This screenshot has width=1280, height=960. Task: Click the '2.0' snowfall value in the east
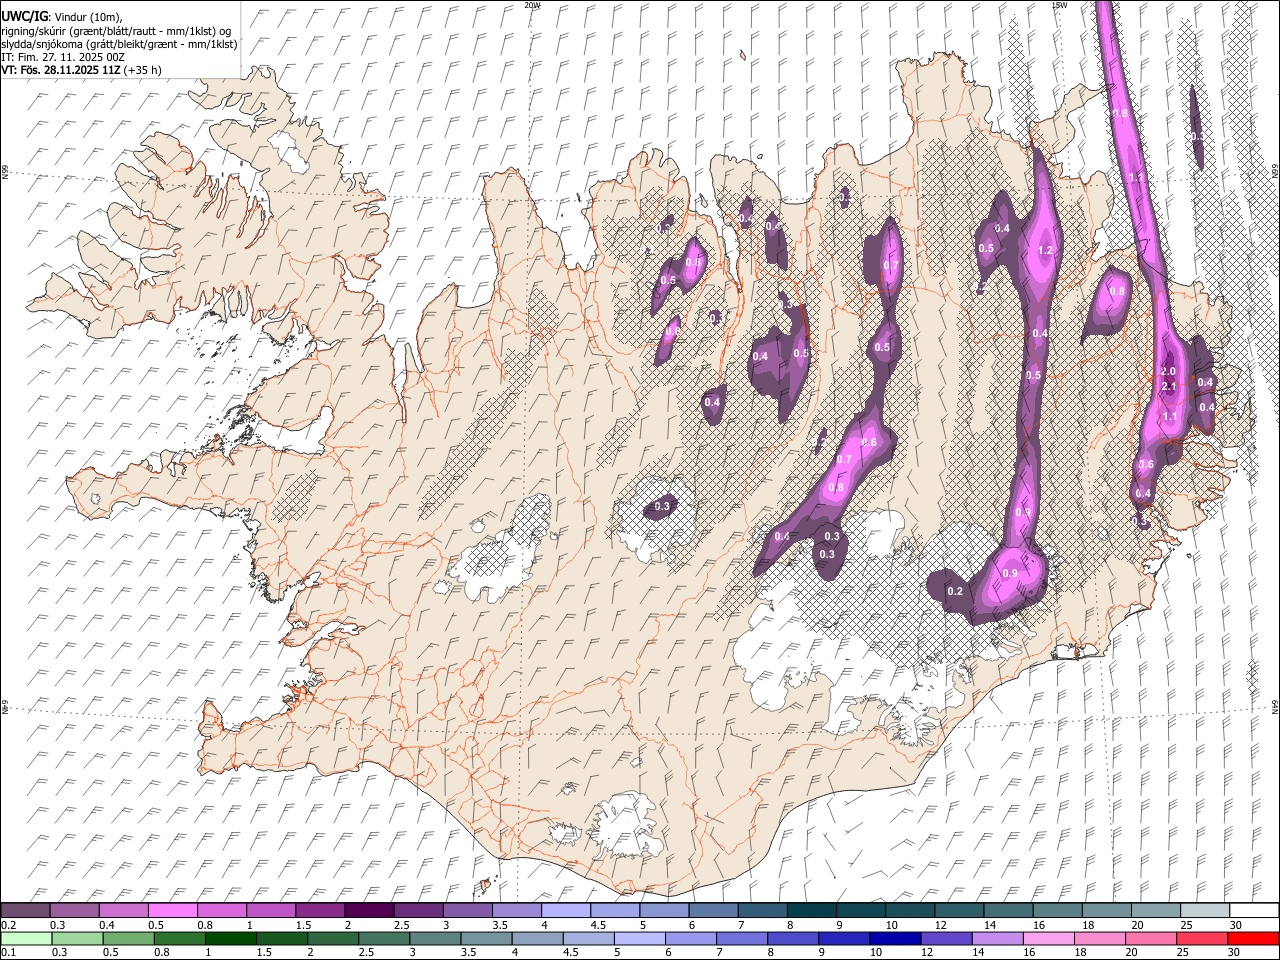1168,371
